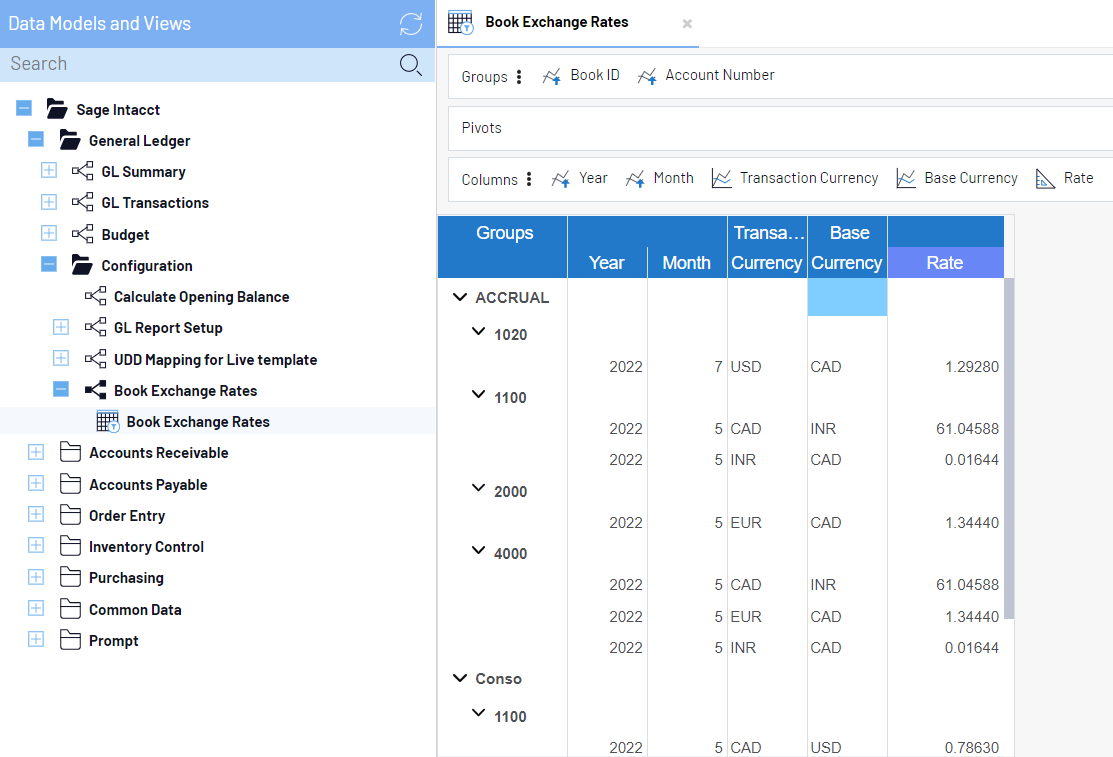Open the Groups three-dot options menu
This screenshot has height=757, width=1113.
click(519, 77)
